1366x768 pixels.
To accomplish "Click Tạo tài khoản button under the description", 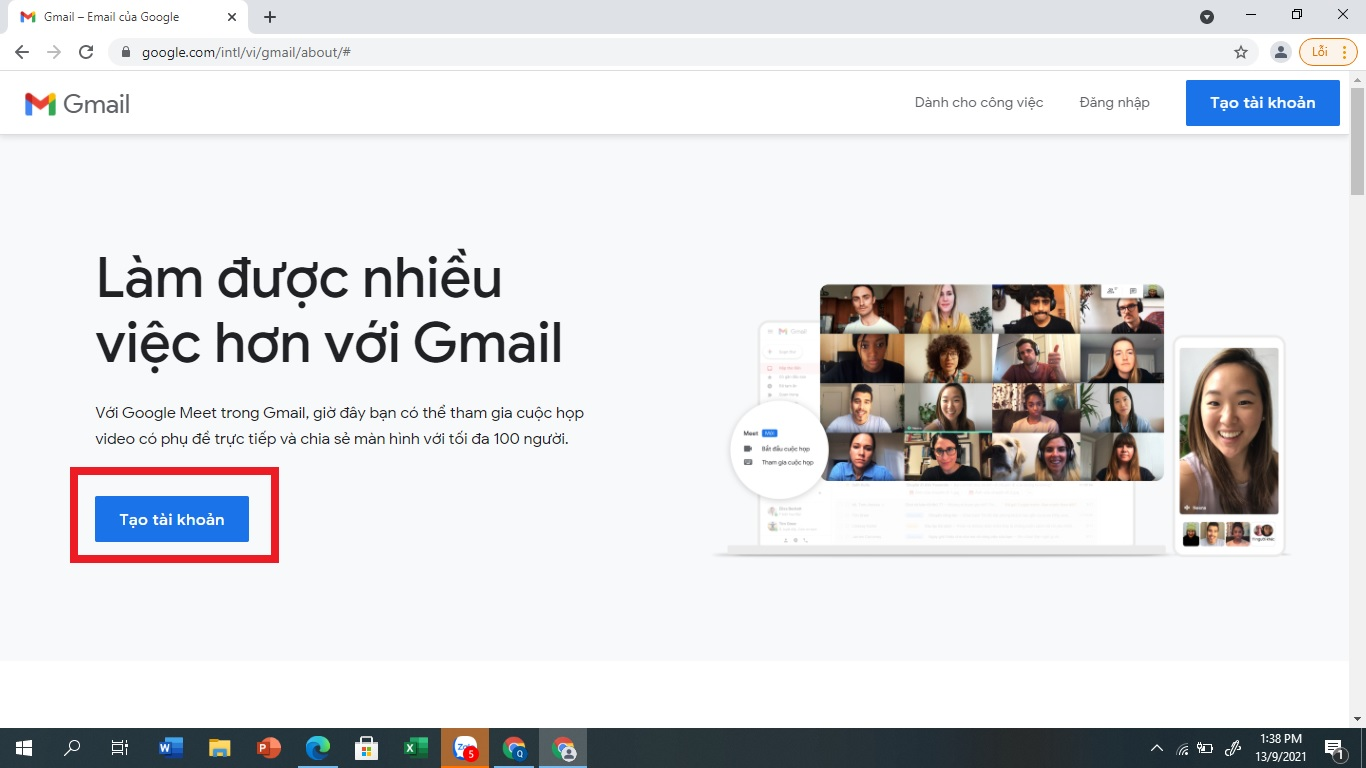I will 172,519.
